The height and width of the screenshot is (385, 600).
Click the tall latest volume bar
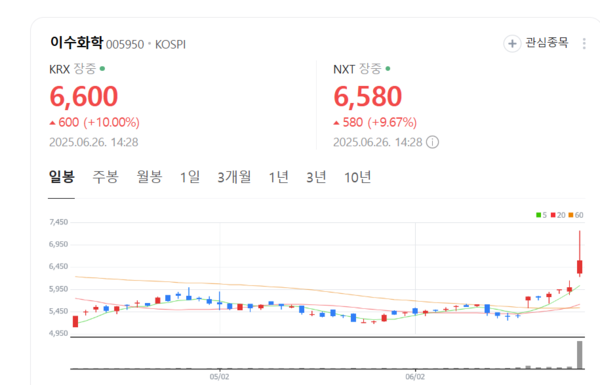point(580,355)
